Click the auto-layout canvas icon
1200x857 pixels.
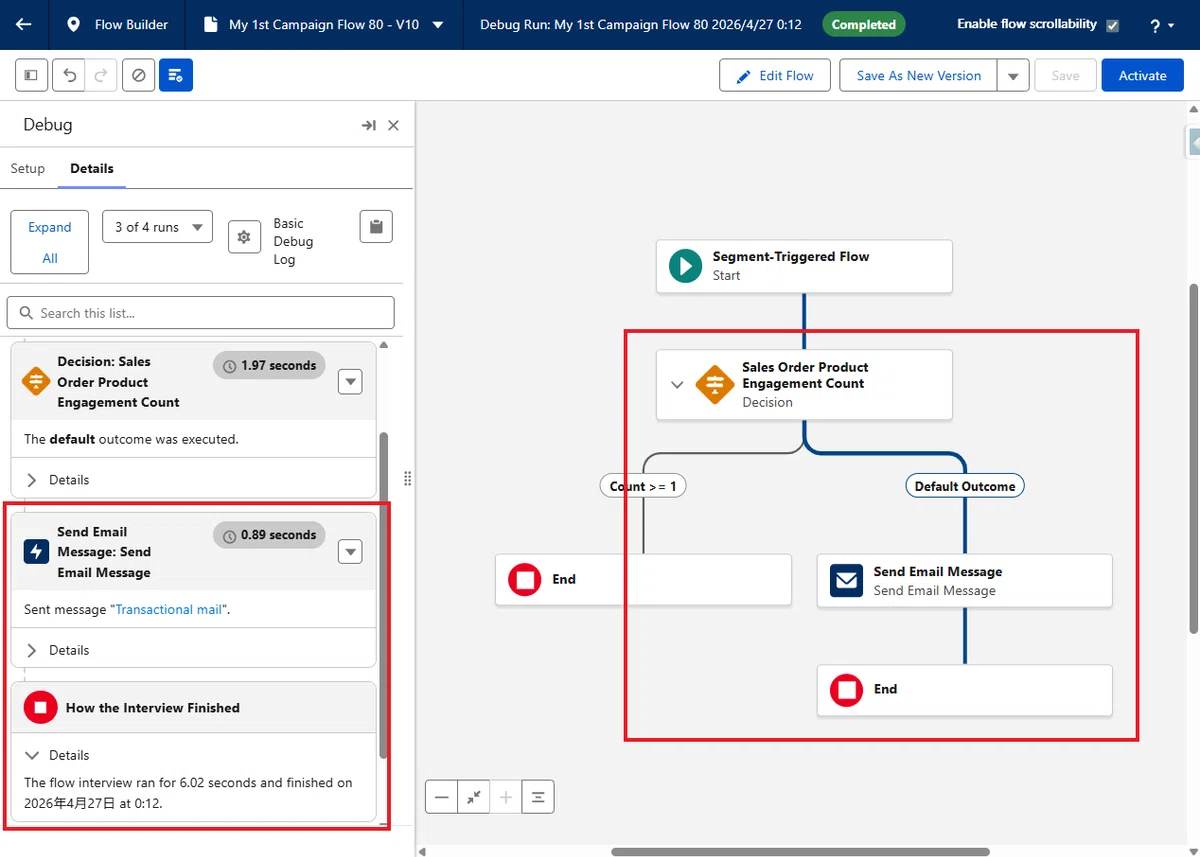coord(538,797)
